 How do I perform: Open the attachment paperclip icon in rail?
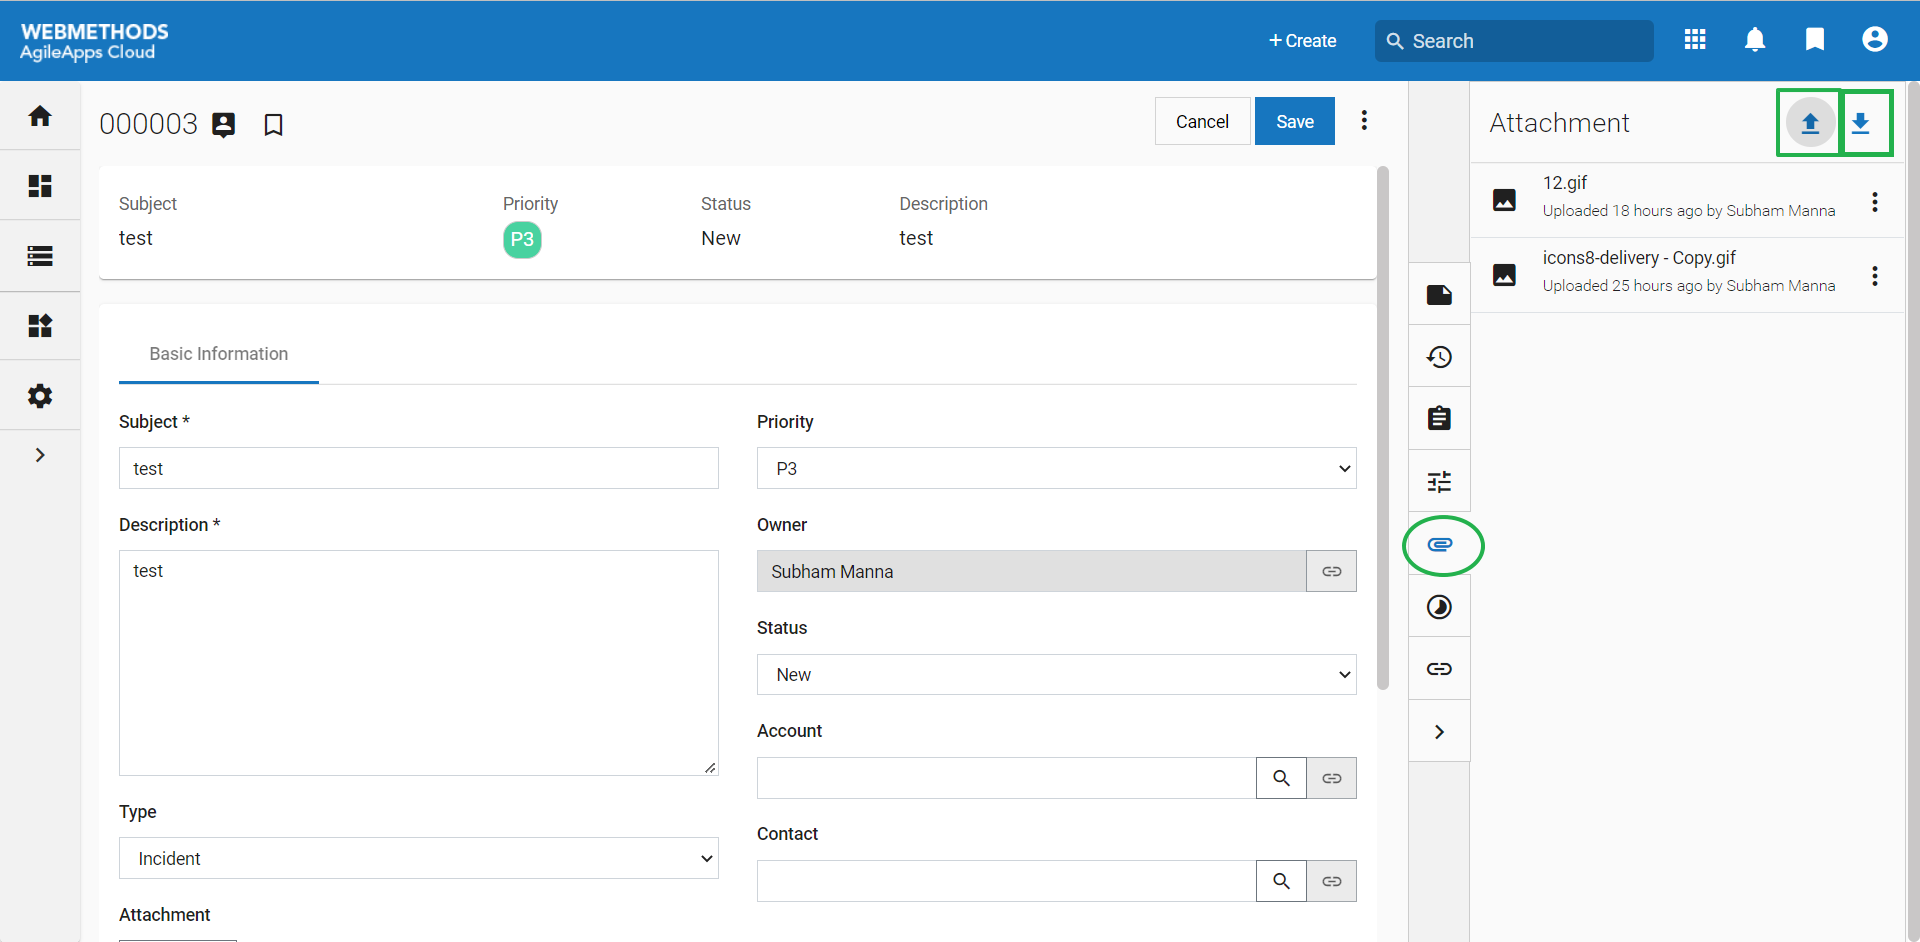tap(1440, 545)
